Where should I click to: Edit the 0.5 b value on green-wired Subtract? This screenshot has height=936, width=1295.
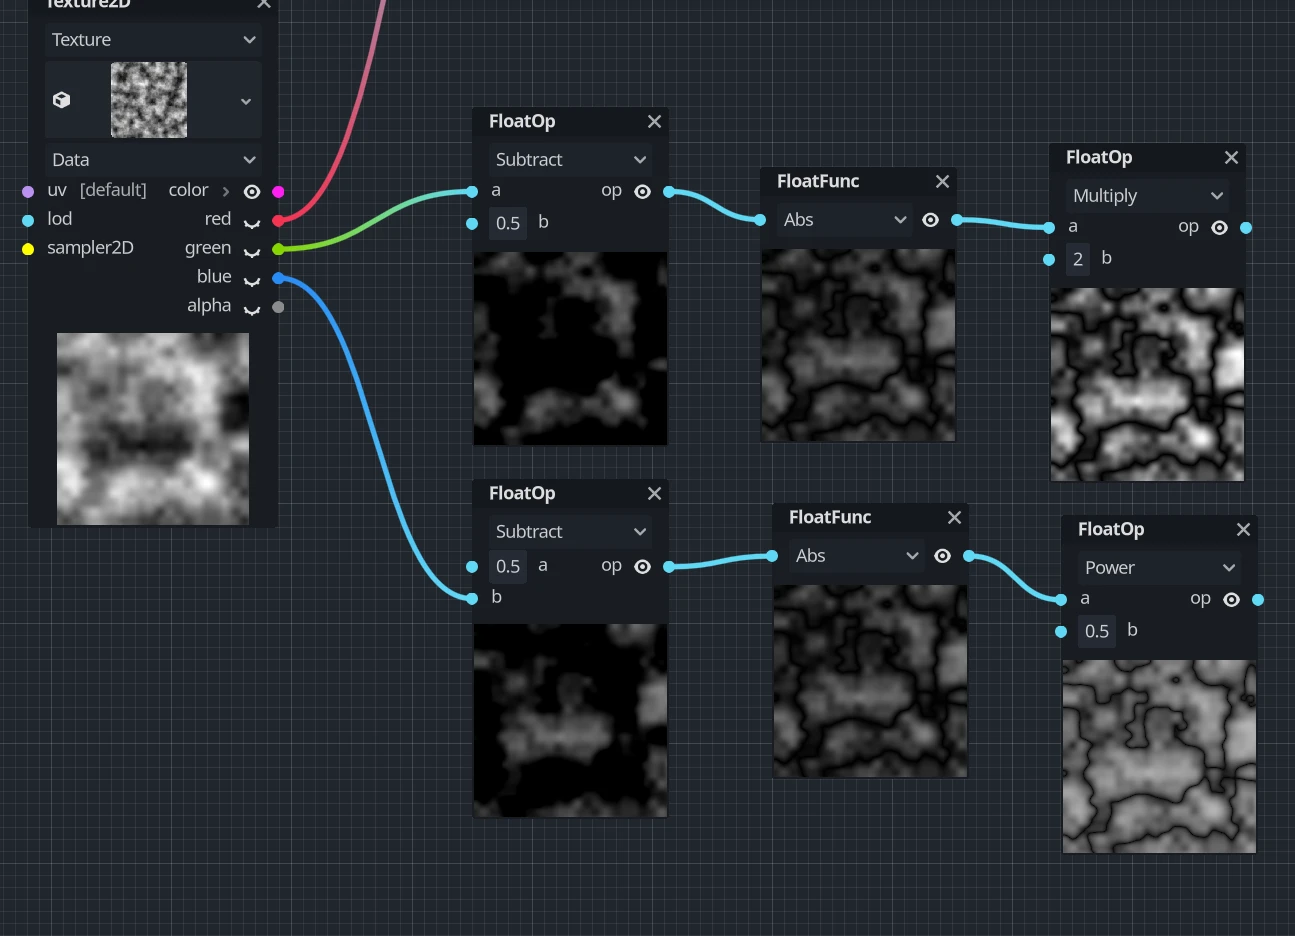click(508, 223)
